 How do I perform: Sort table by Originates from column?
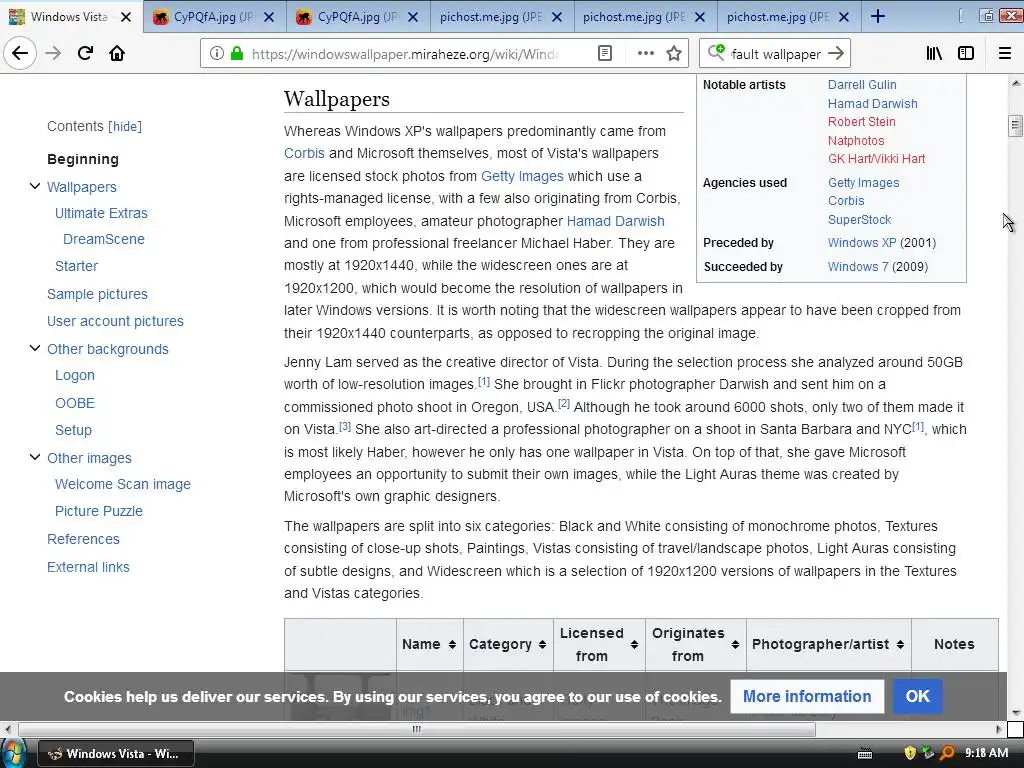click(x=696, y=645)
